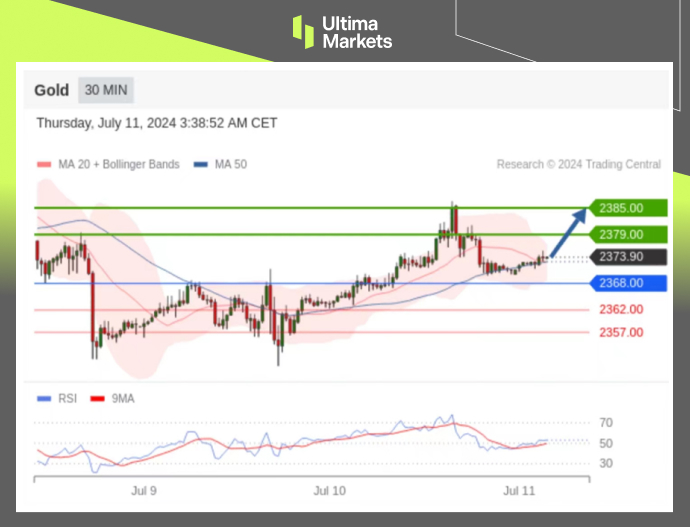Click the 2362.00 red support label

620,309
